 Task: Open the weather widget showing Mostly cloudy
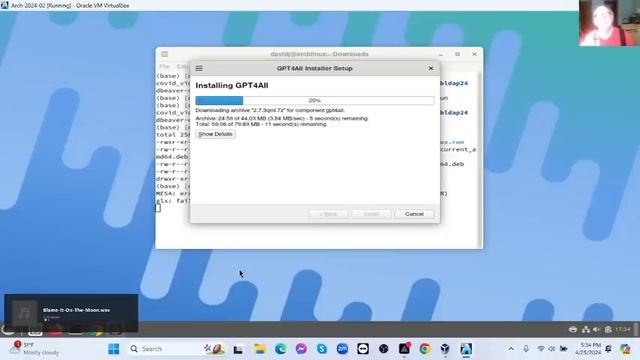pos(35,349)
